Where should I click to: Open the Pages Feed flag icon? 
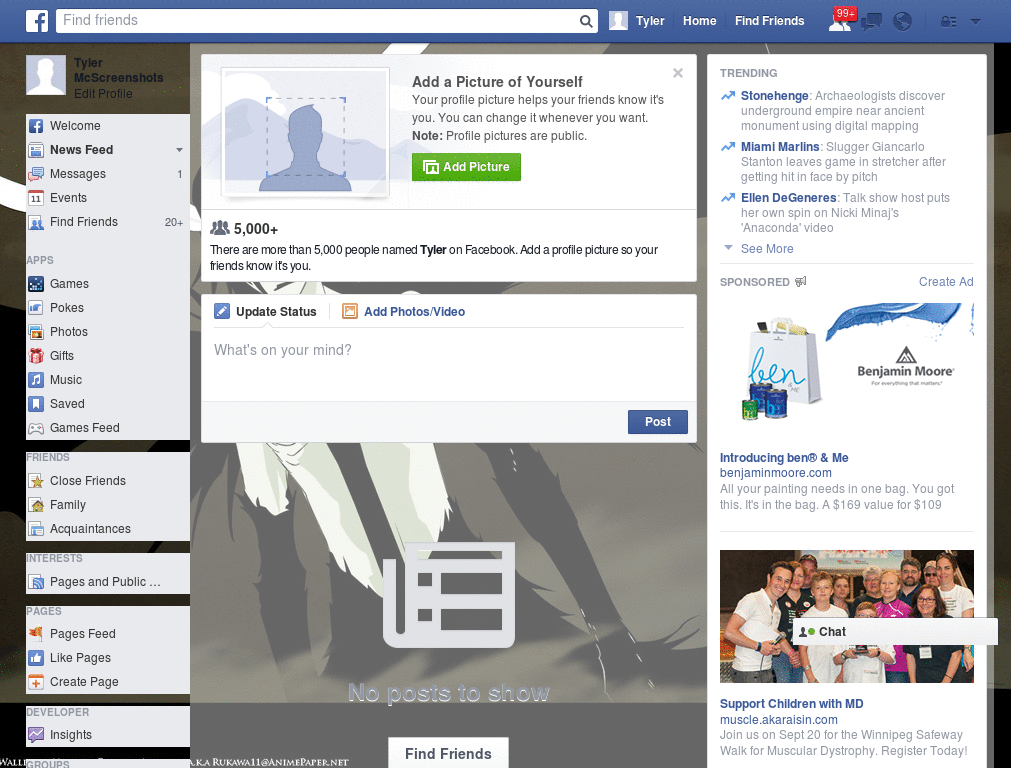point(36,633)
